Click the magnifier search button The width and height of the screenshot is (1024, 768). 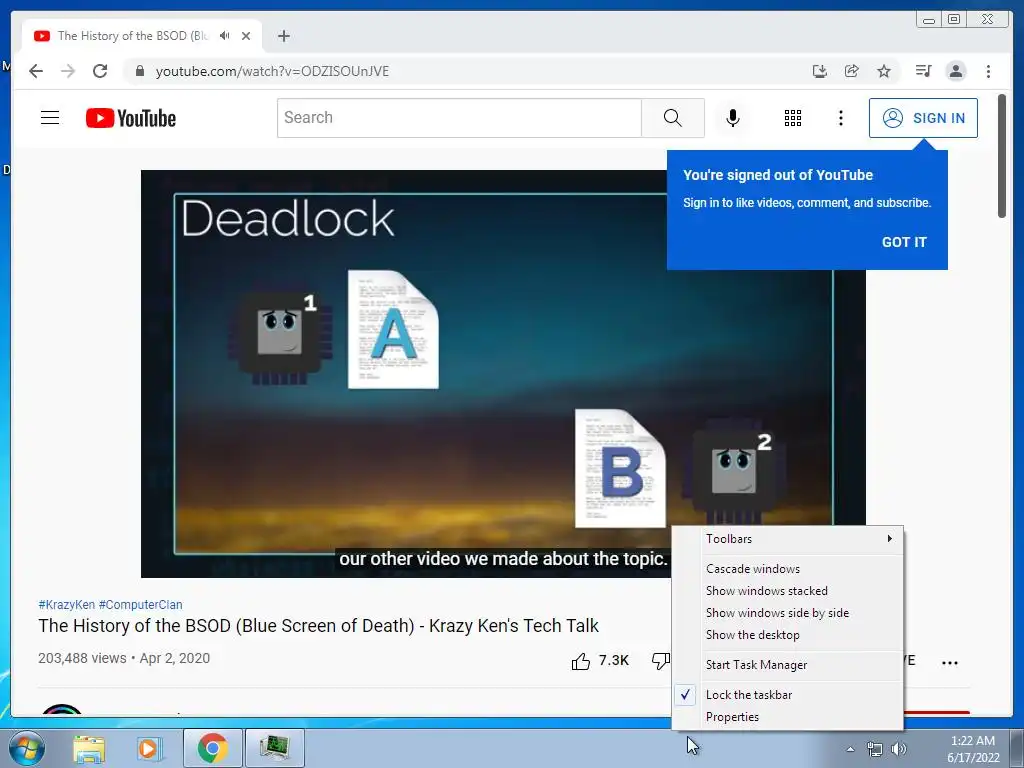673,118
